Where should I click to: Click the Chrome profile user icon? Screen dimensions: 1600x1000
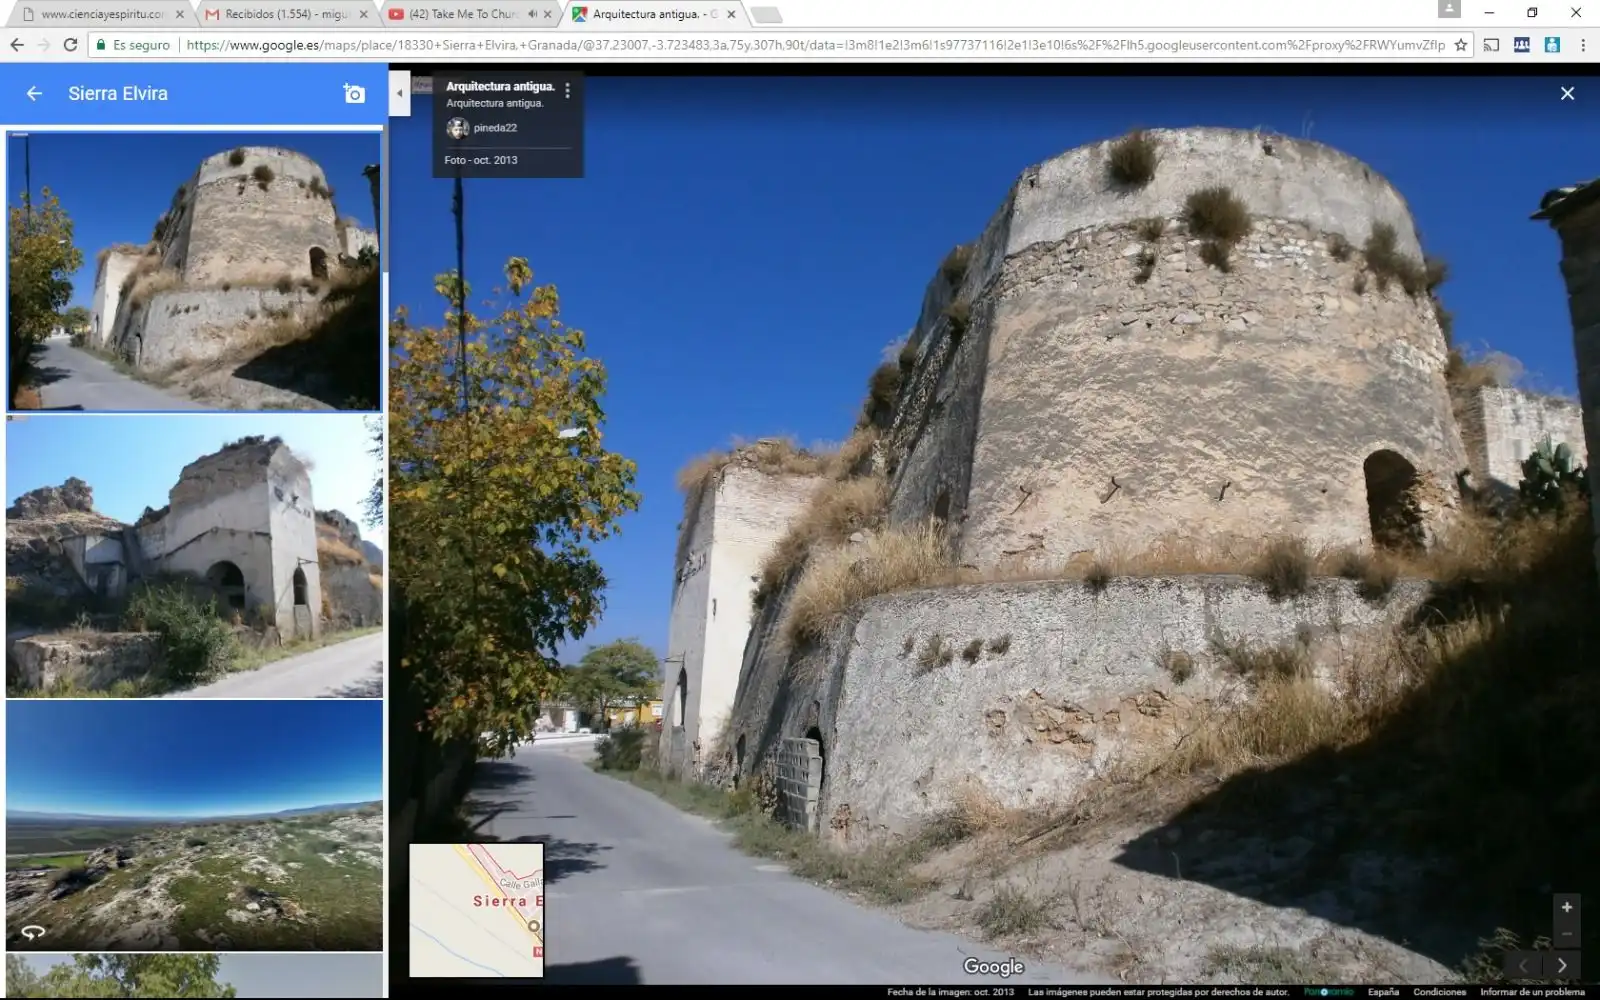[1449, 9]
